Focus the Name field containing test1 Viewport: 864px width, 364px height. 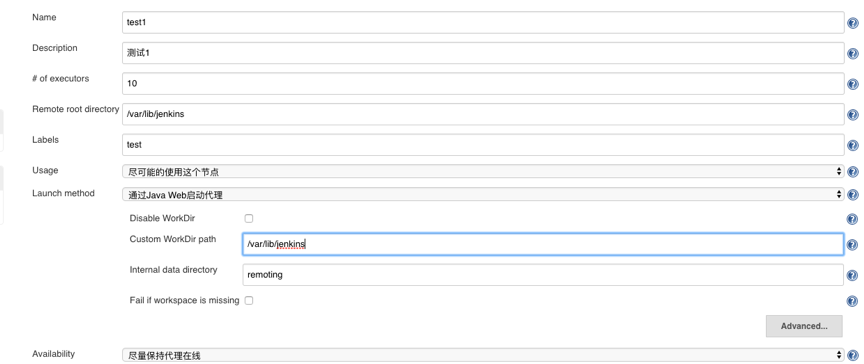click(x=483, y=23)
